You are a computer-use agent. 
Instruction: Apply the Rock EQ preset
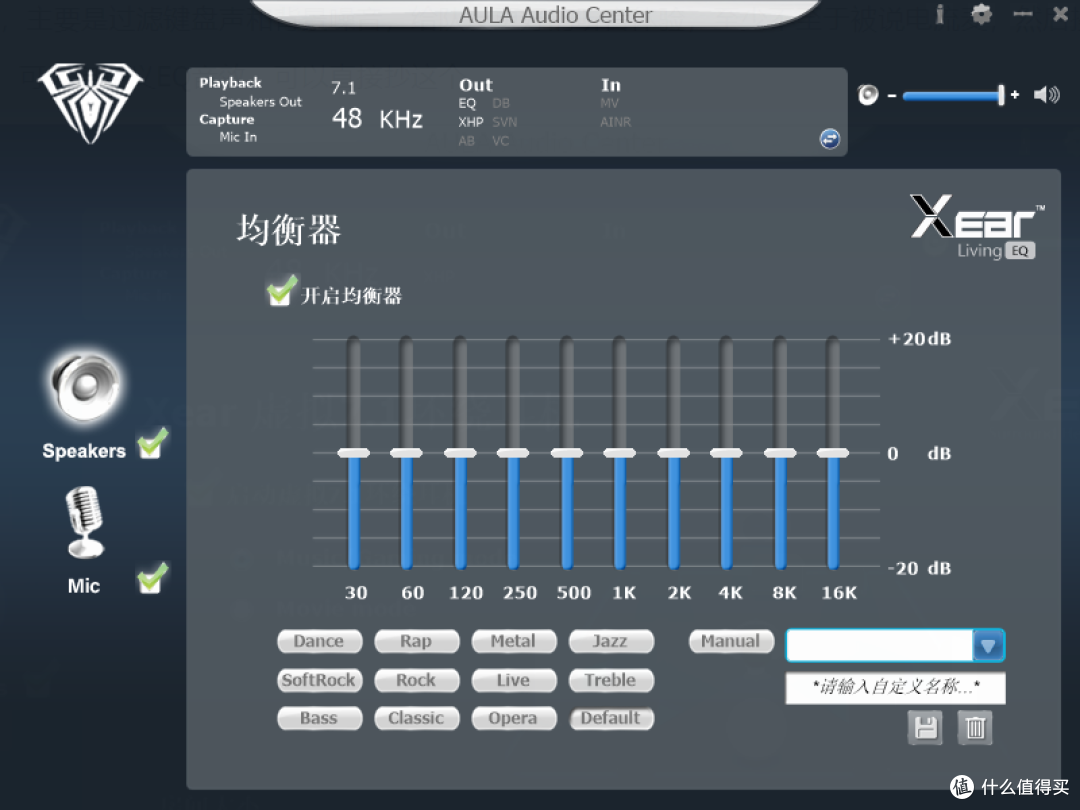click(x=417, y=681)
